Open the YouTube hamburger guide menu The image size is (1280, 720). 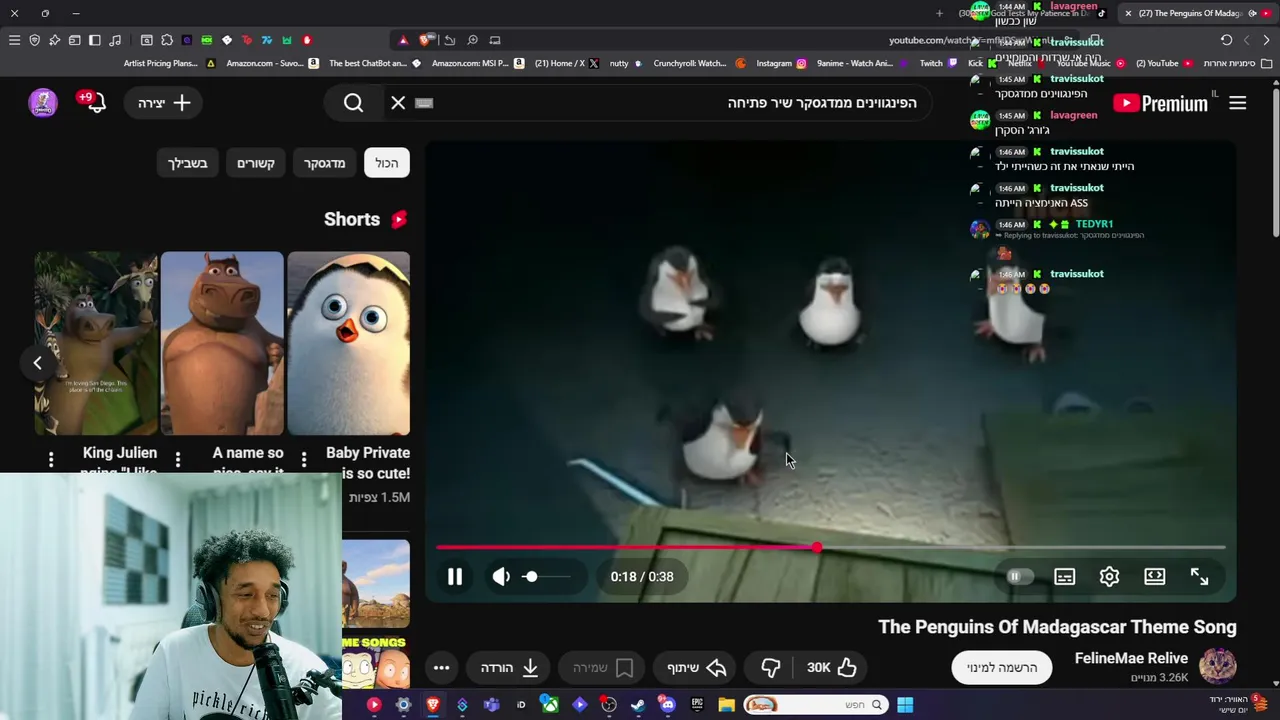(x=1238, y=103)
